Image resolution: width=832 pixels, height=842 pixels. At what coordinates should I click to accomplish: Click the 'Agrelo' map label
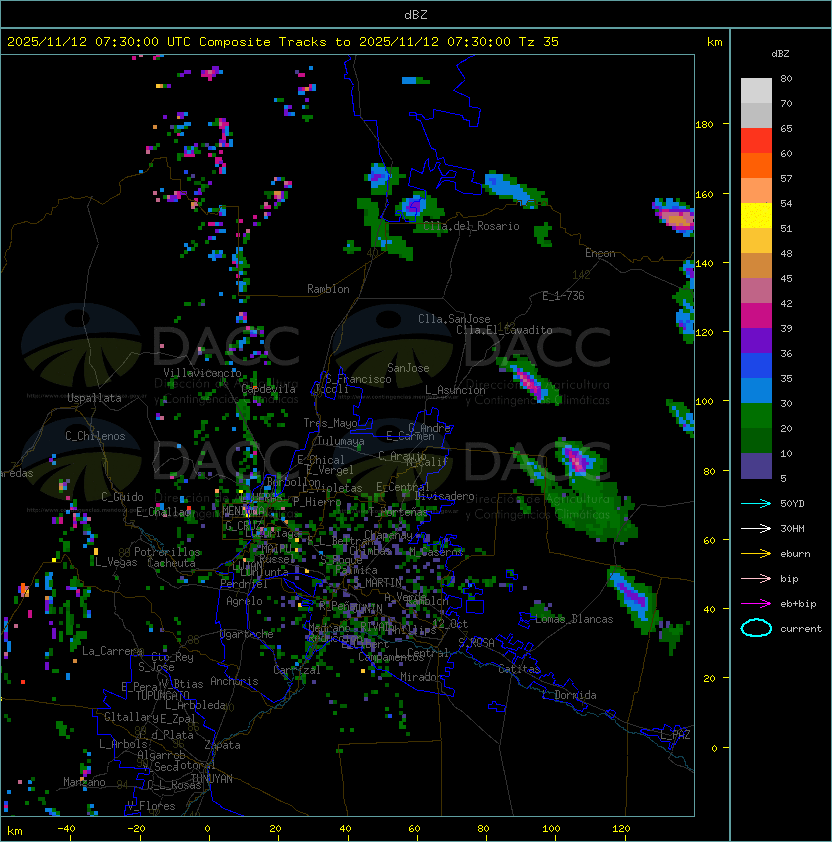(x=244, y=601)
